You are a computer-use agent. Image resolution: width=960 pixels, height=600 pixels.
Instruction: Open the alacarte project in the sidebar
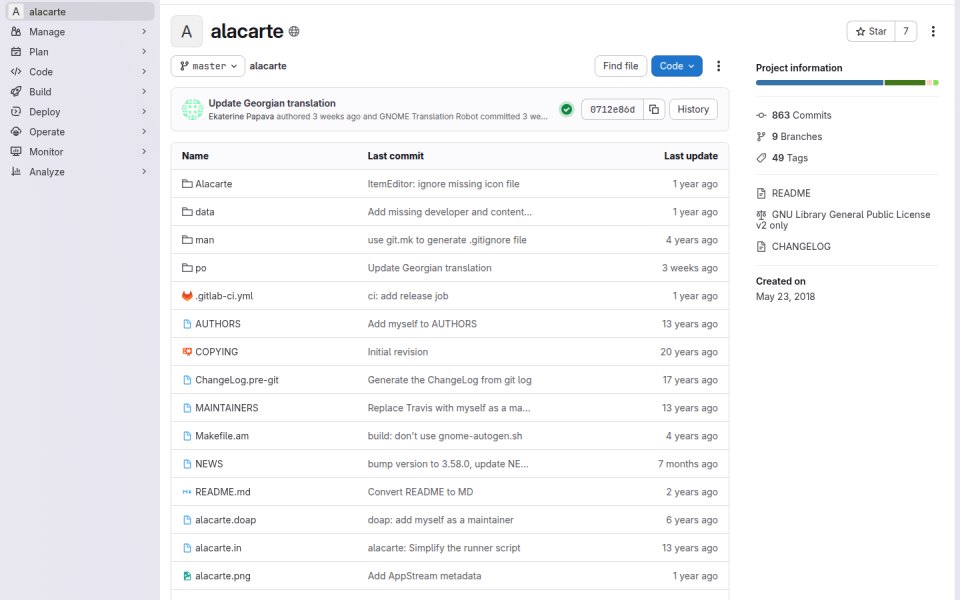80,12
